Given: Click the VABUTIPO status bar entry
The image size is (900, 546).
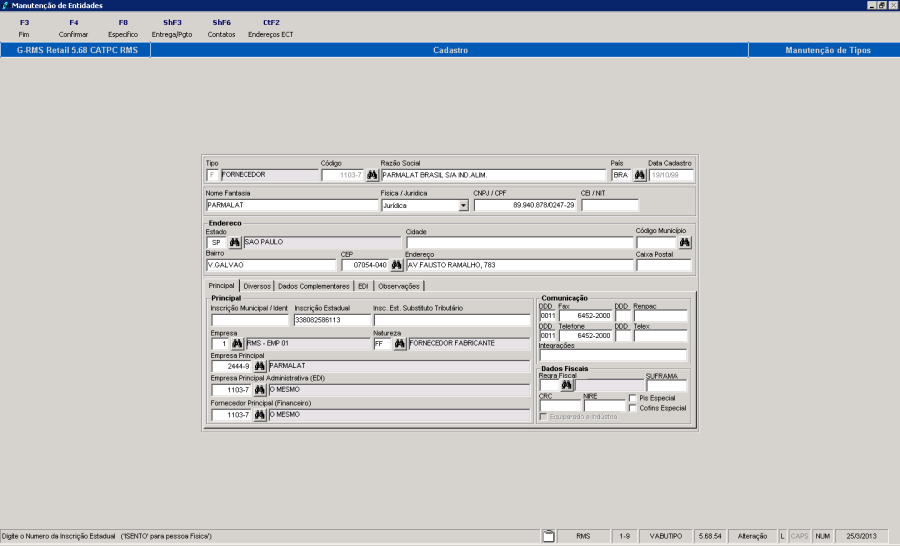Looking at the screenshot, I should pos(666,536).
